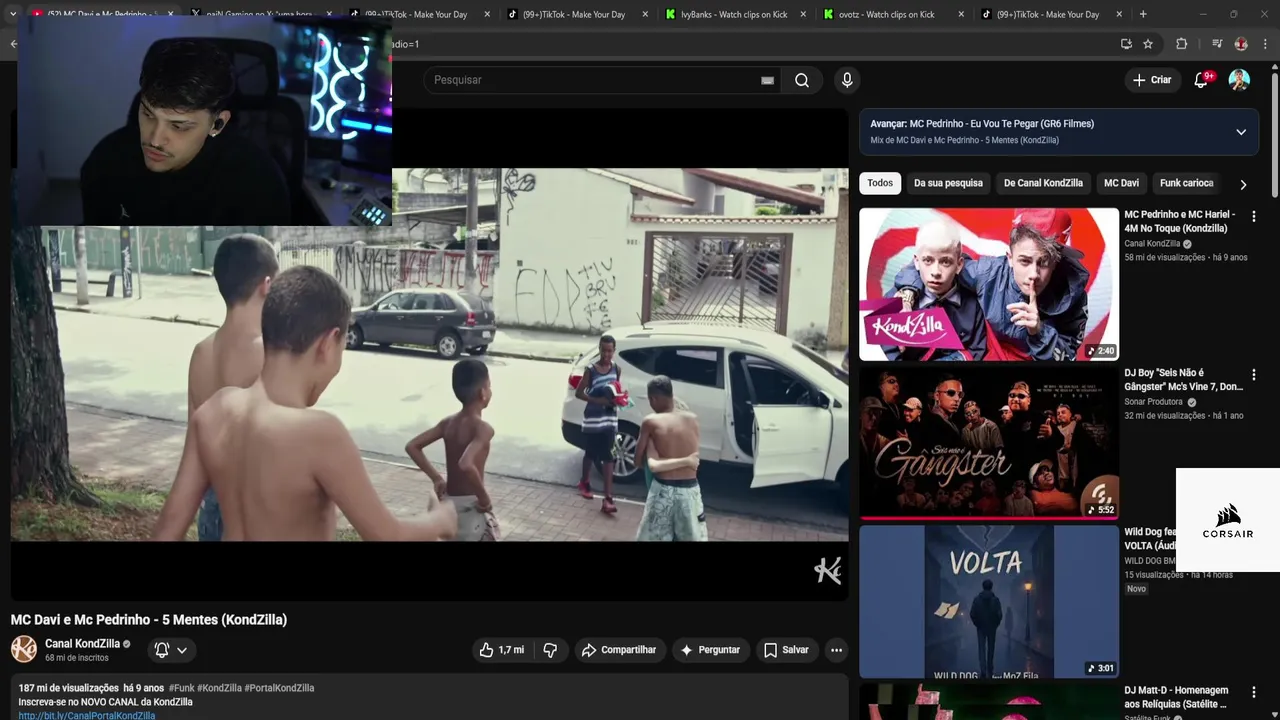Select the De Canal KondZilla chip
The image size is (1280, 720).
(x=1043, y=183)
